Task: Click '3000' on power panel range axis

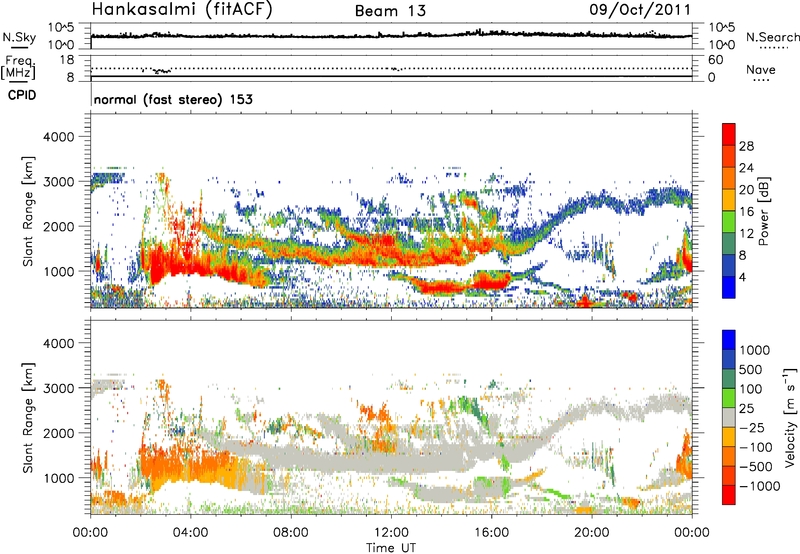Action: [58, 182]
